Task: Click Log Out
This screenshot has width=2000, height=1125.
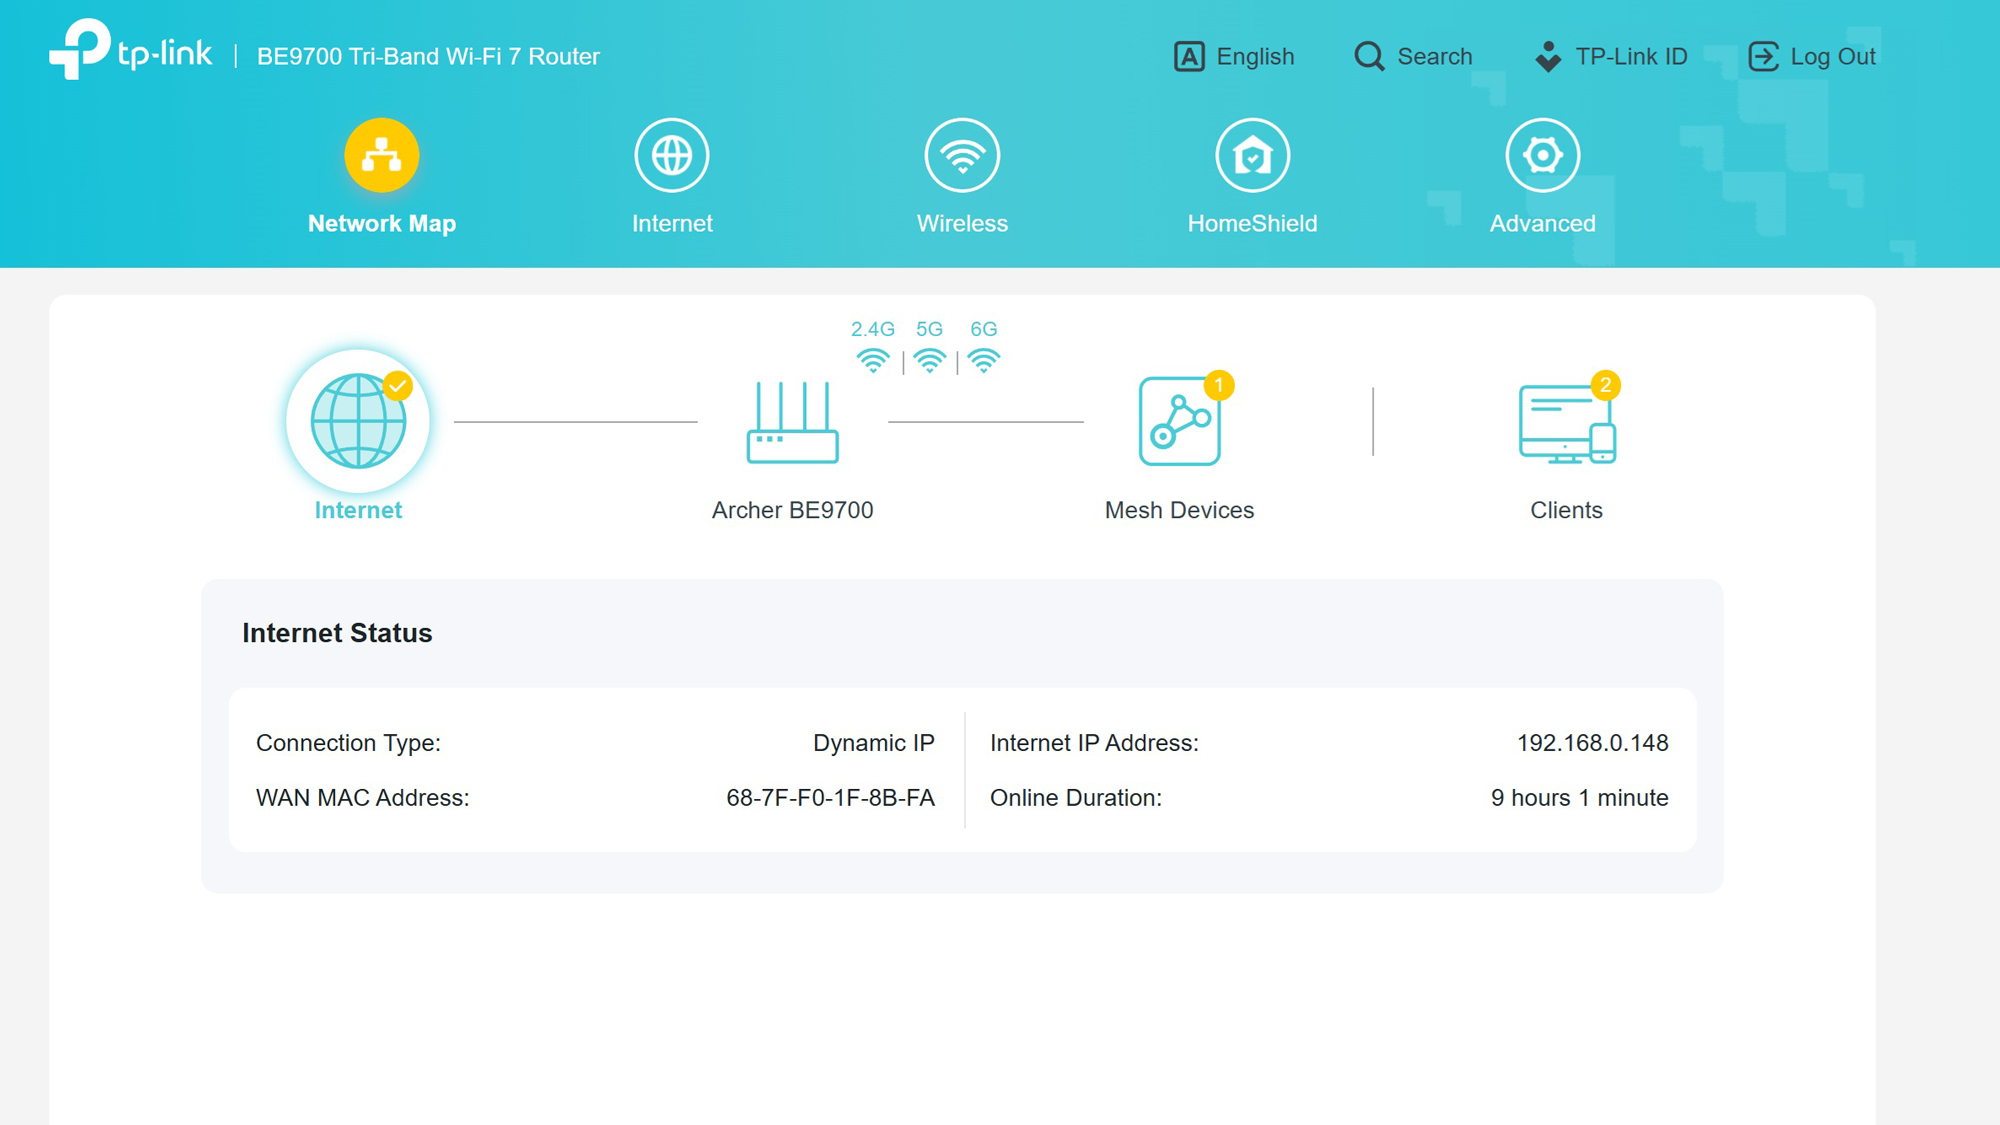Action: (1812, 57)
